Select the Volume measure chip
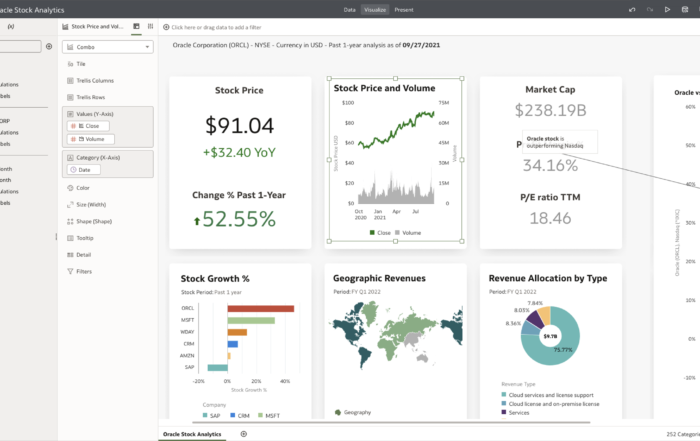This screenshot has width=700, height=441. [x=91, y=139]
